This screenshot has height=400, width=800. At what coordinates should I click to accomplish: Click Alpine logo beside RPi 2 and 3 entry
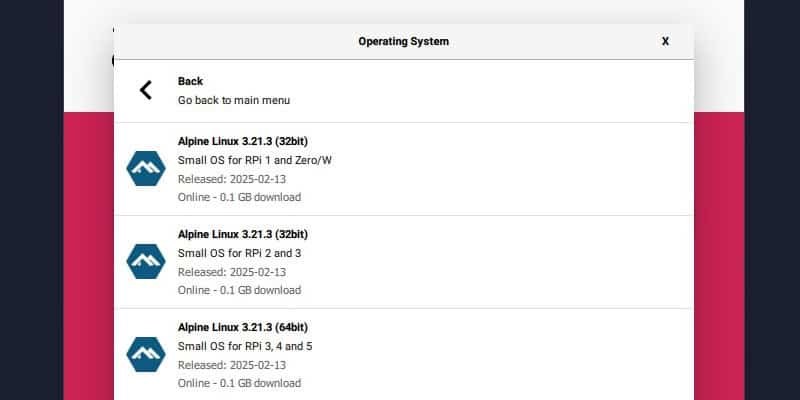[145, 261]
